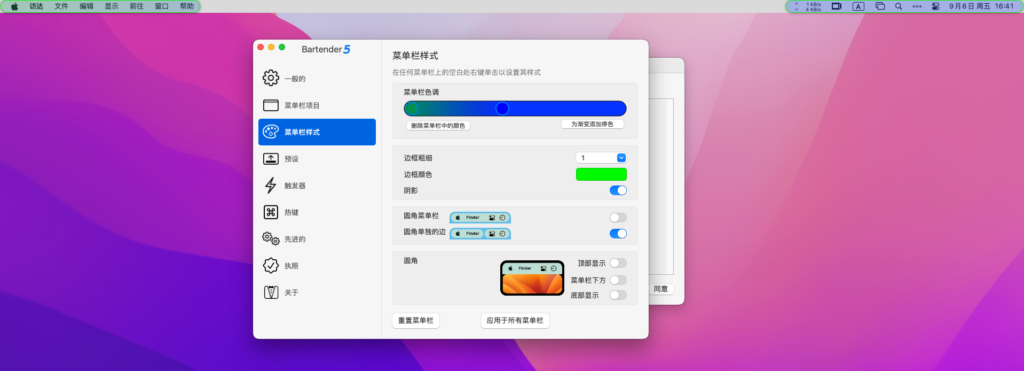Select the green gradient stop handle
Viewport: 1024px width, 371px height.
tap(411, 108)
